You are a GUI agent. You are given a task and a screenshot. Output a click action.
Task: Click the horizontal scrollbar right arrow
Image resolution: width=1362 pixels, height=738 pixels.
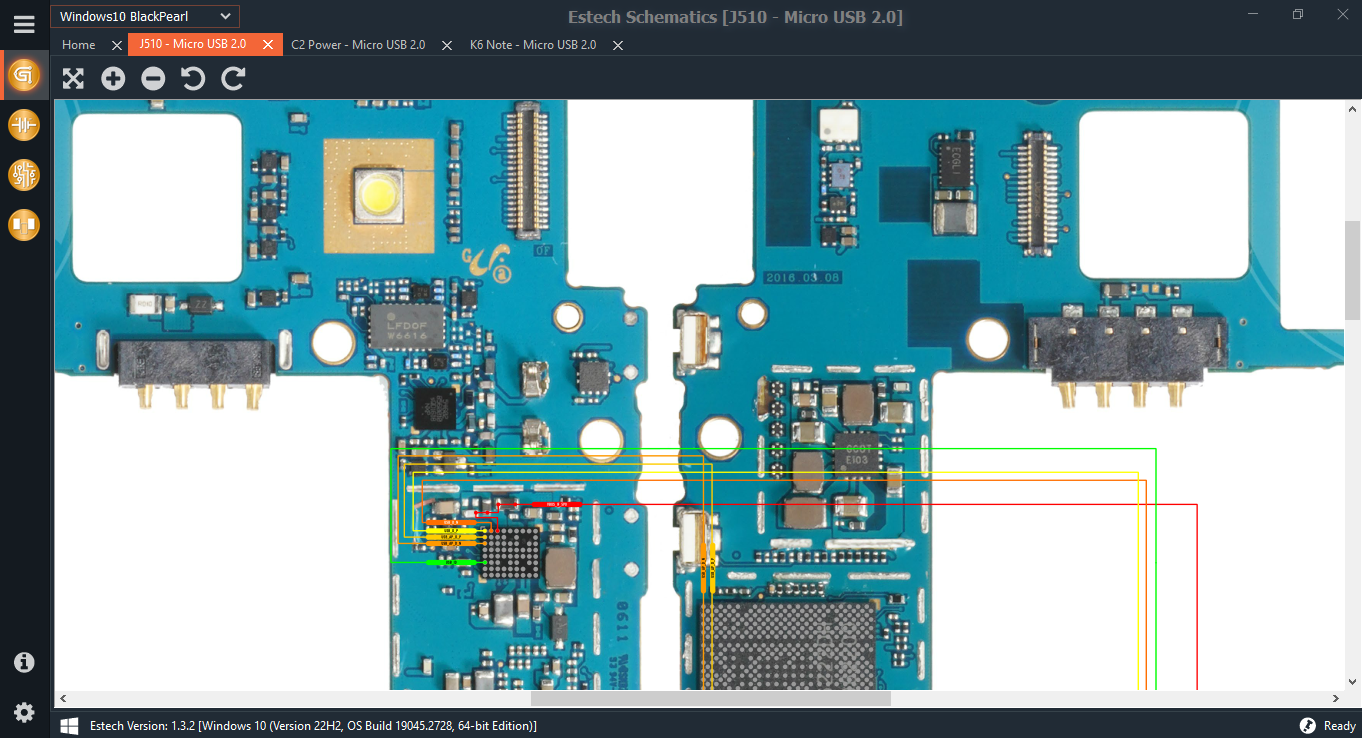(x=1336, y=698)
